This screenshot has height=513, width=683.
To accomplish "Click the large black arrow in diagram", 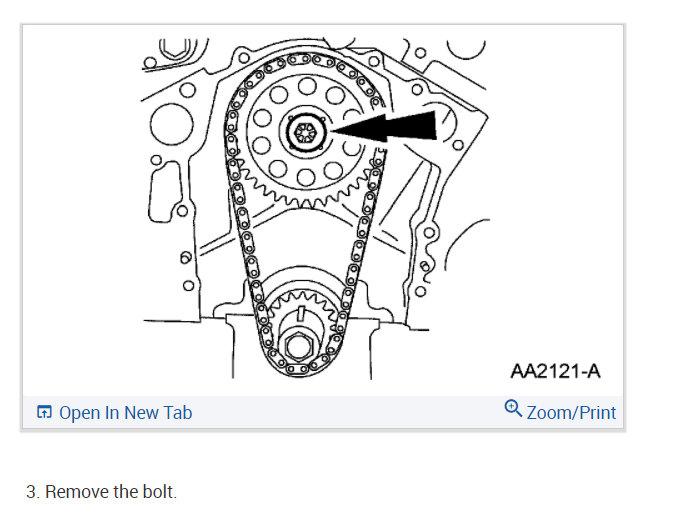I will pos(383,127).
